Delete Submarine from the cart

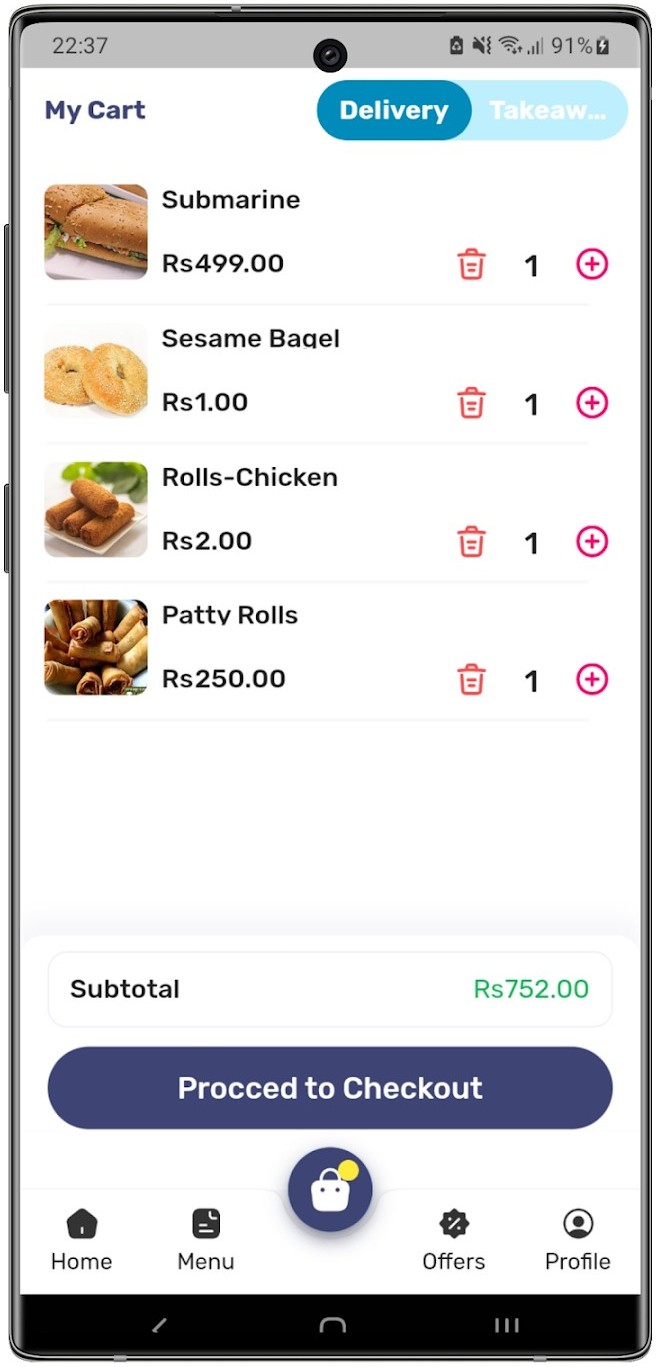(x=471, y=264)
